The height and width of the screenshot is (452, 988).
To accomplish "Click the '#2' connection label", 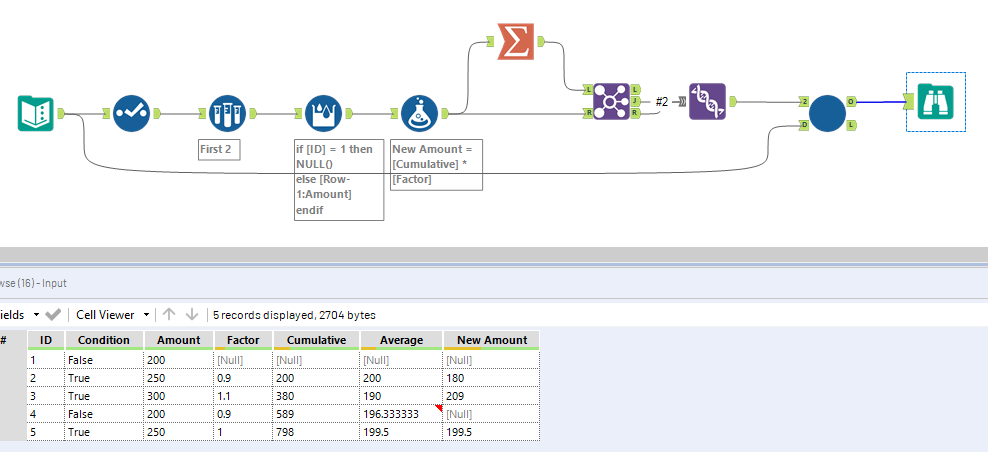I will (x=662, y=101).
